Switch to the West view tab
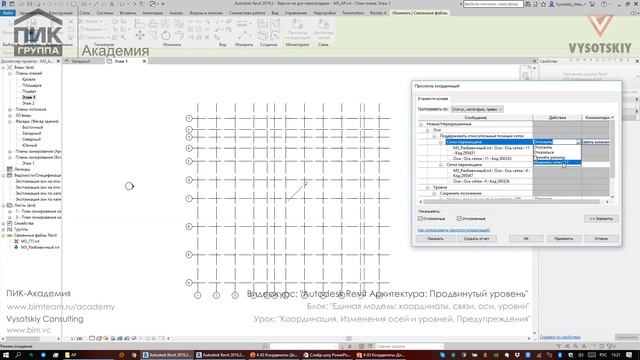640x360 pixels. [x=83, y=61]
